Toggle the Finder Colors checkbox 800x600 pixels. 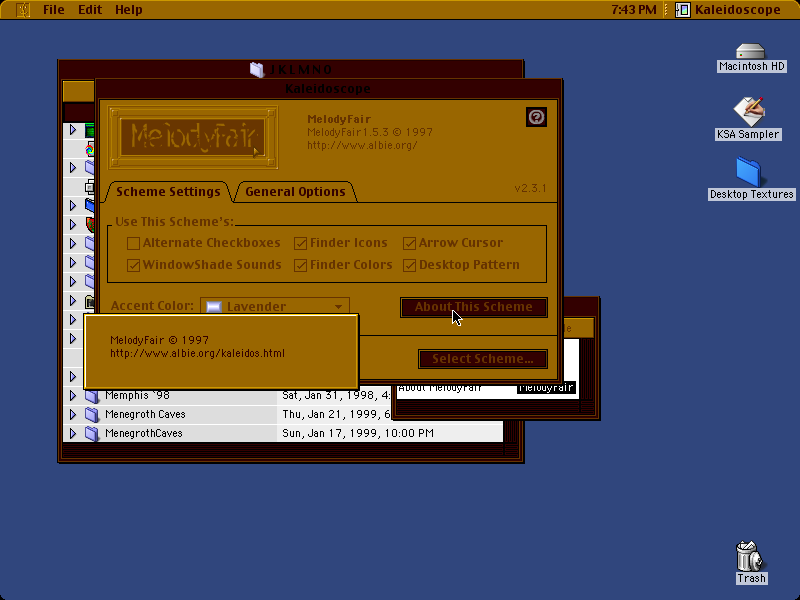301,265
